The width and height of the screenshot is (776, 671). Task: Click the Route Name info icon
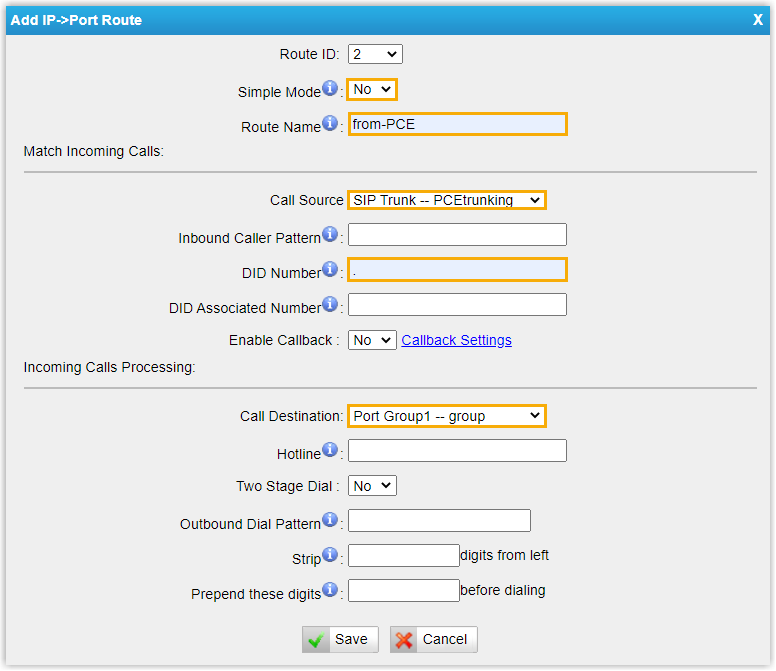[x=330, y=124]
